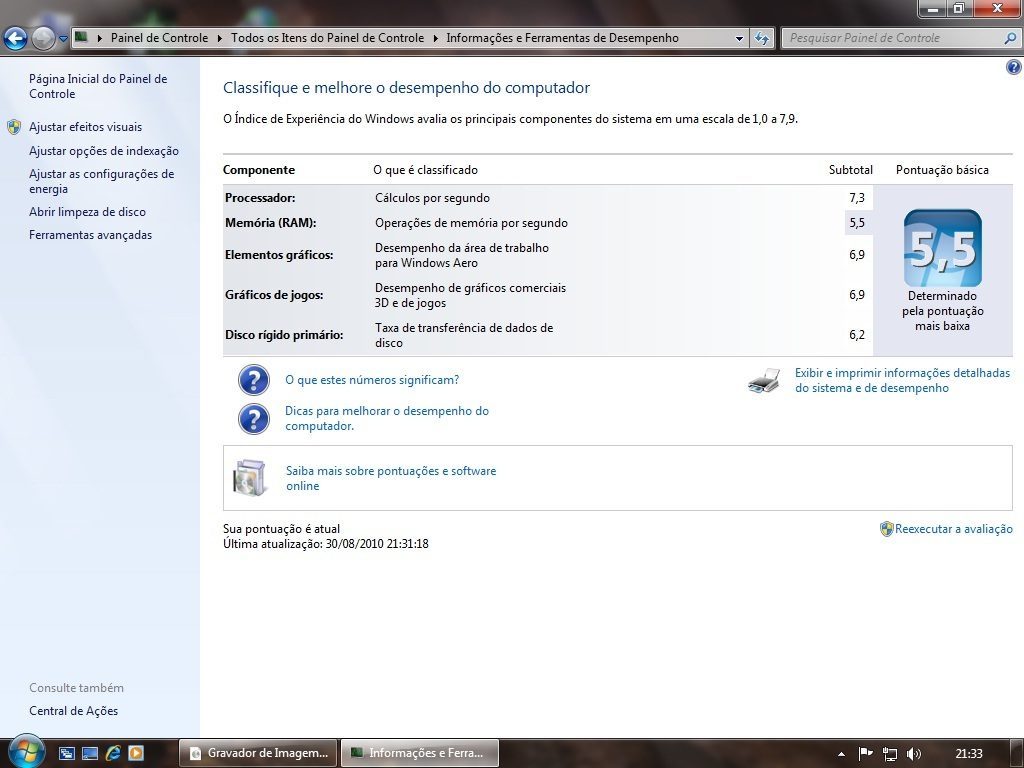Click the taskbar clock 21:33
Screen dimensions: 1024x768
coord(968,754)
